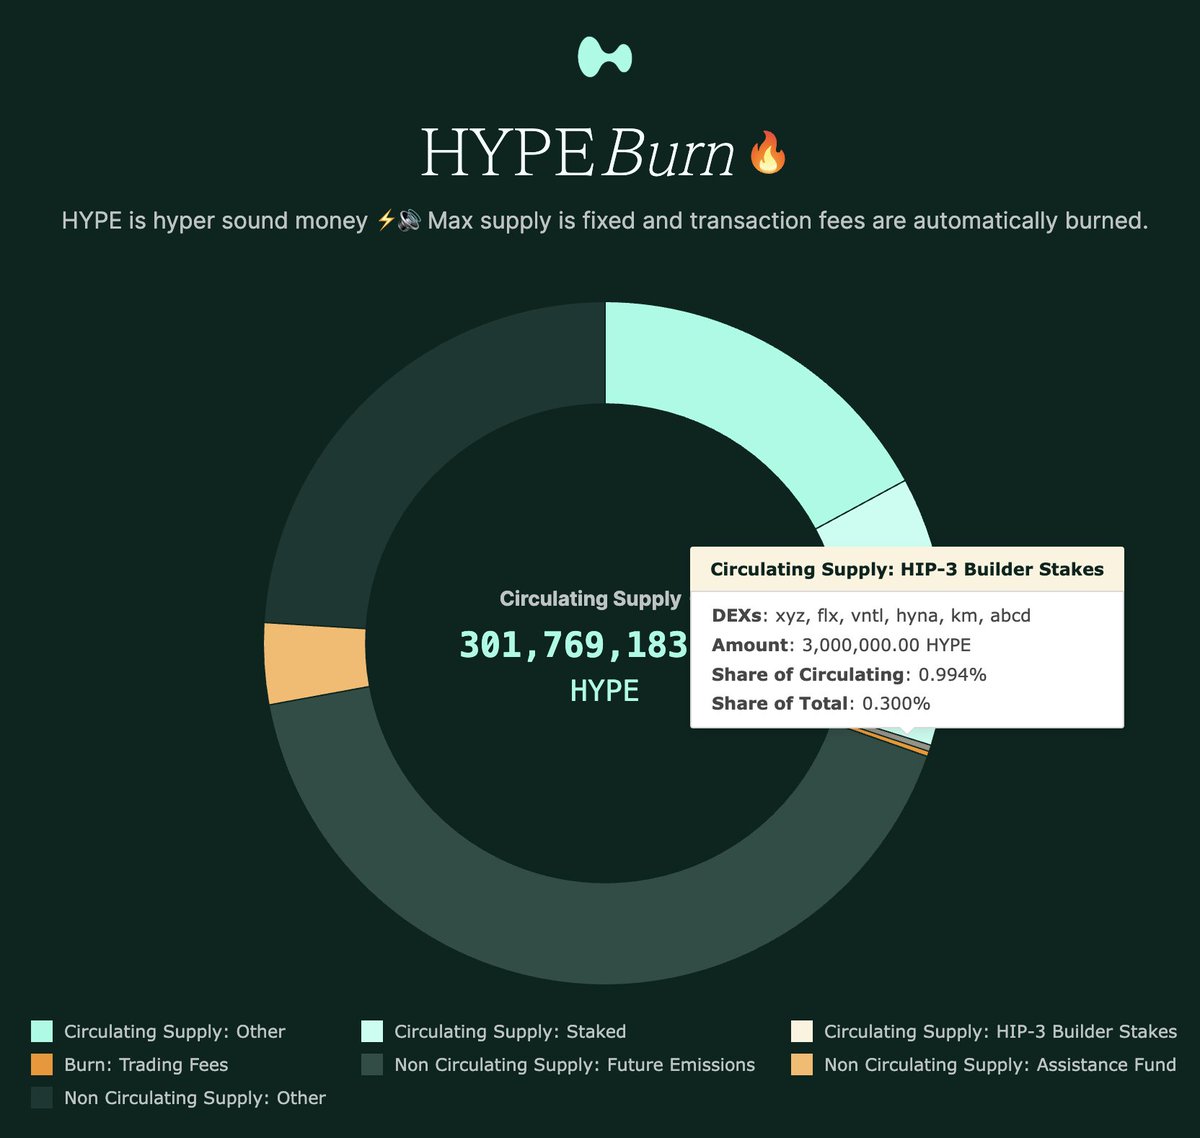Click the "Circulating Supply" center heading
The height and width of the screenshot is (1138, 1200).
(x=590, y=599)
